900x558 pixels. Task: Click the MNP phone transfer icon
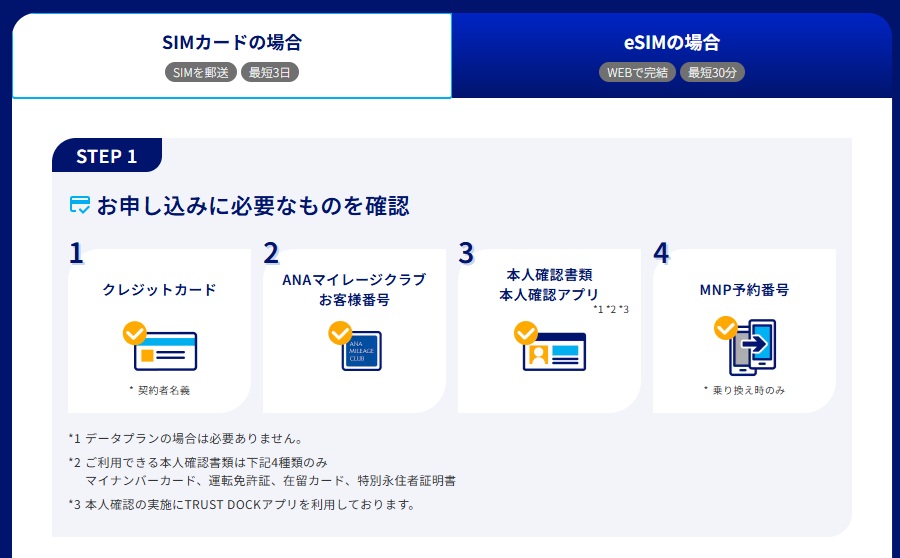click(x=752, y=347)
